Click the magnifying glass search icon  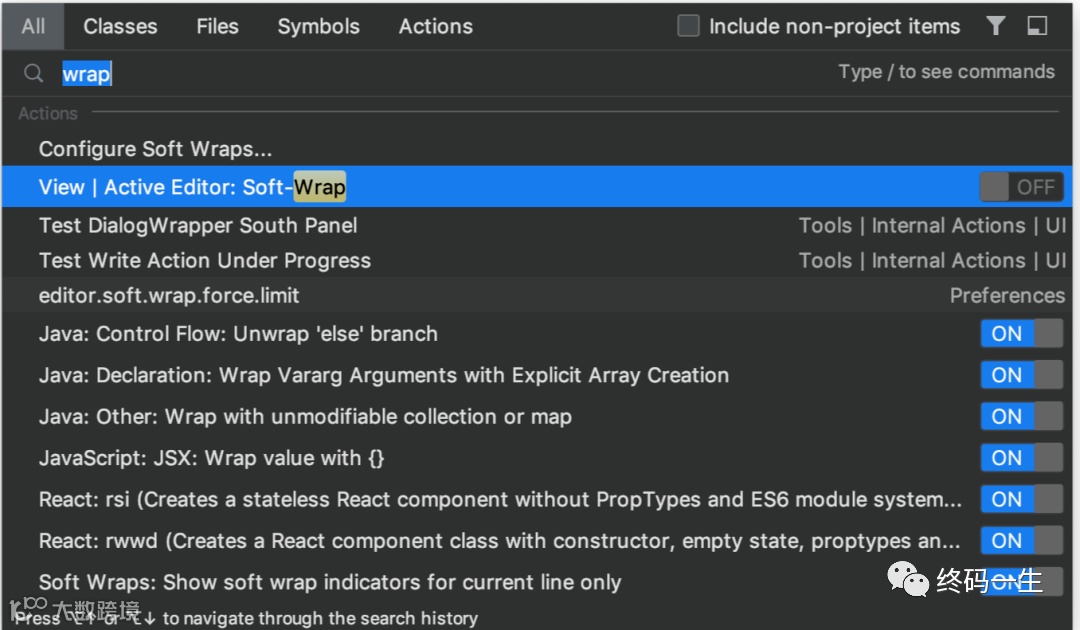pyautogui.click(x=34, y=74)
